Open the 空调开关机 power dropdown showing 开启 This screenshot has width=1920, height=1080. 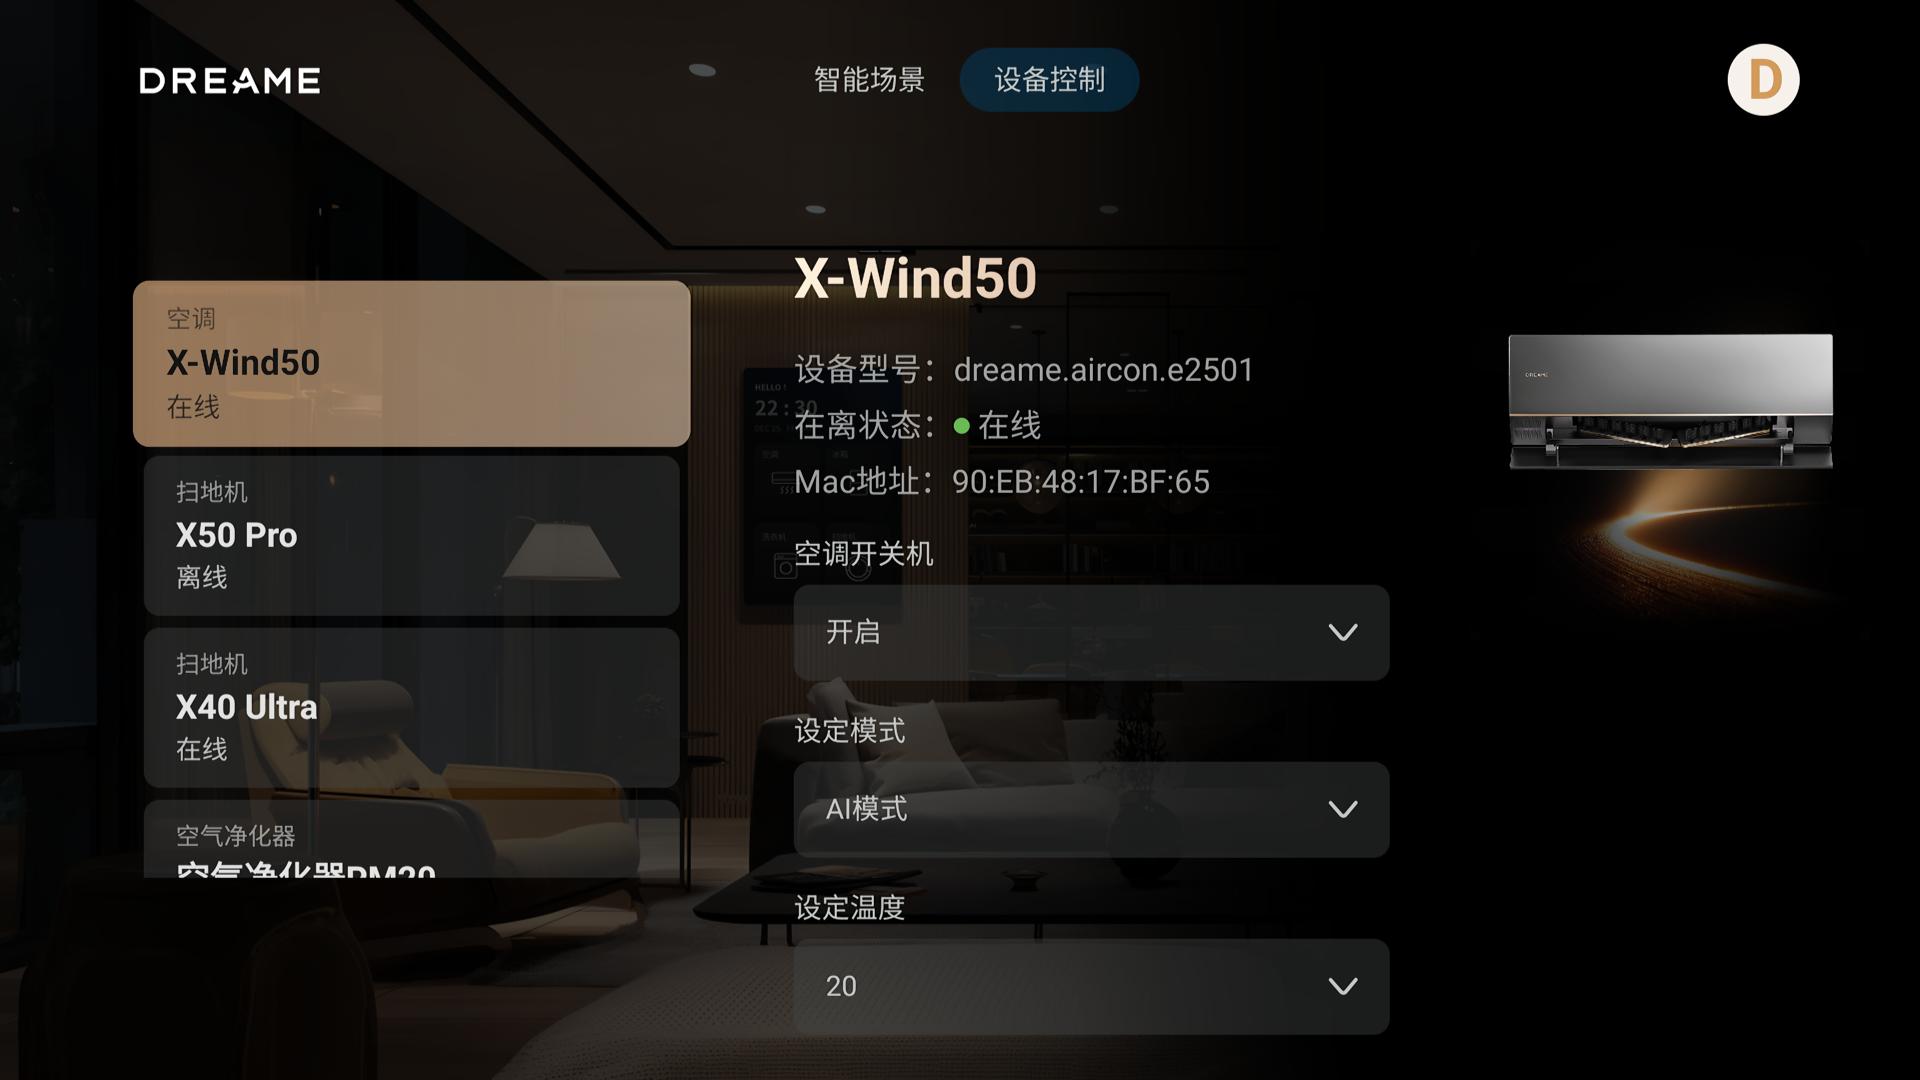pos(1091,633)
